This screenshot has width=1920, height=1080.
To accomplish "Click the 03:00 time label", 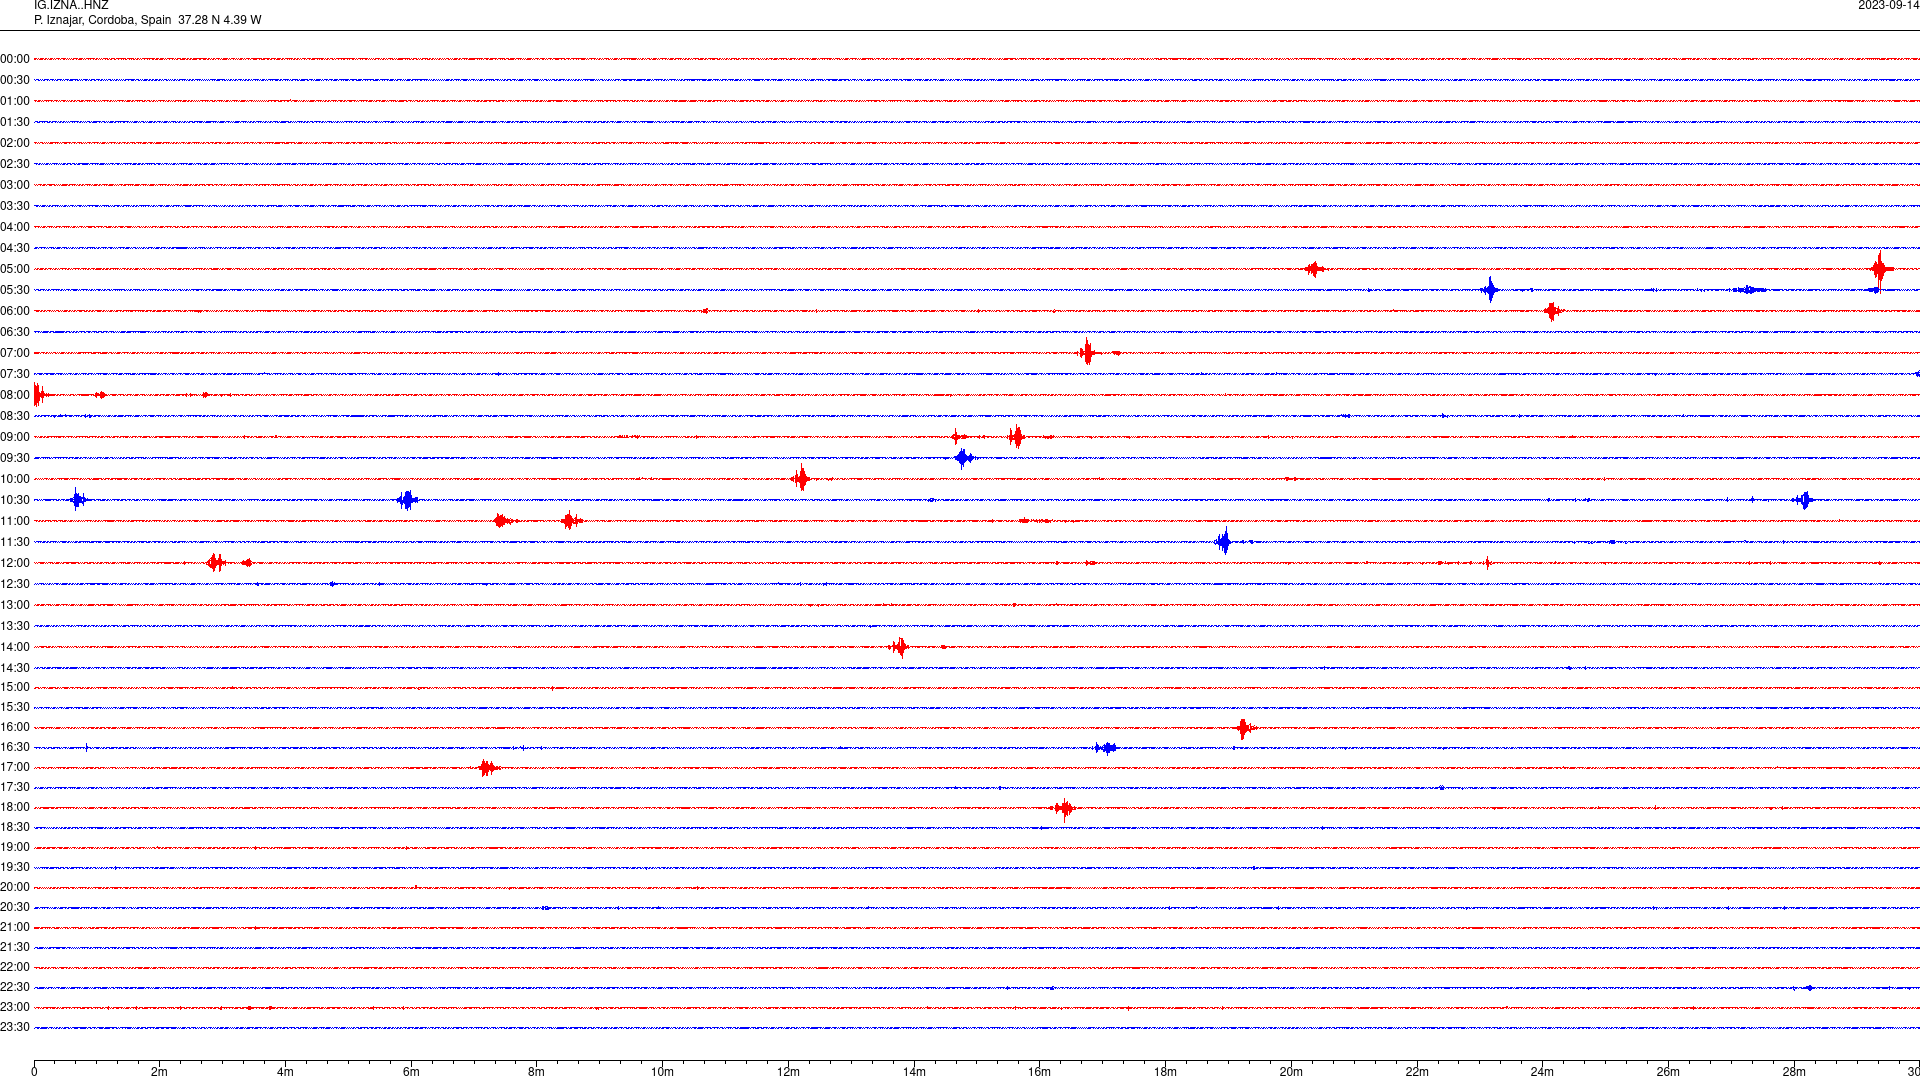I will point(15,185).
